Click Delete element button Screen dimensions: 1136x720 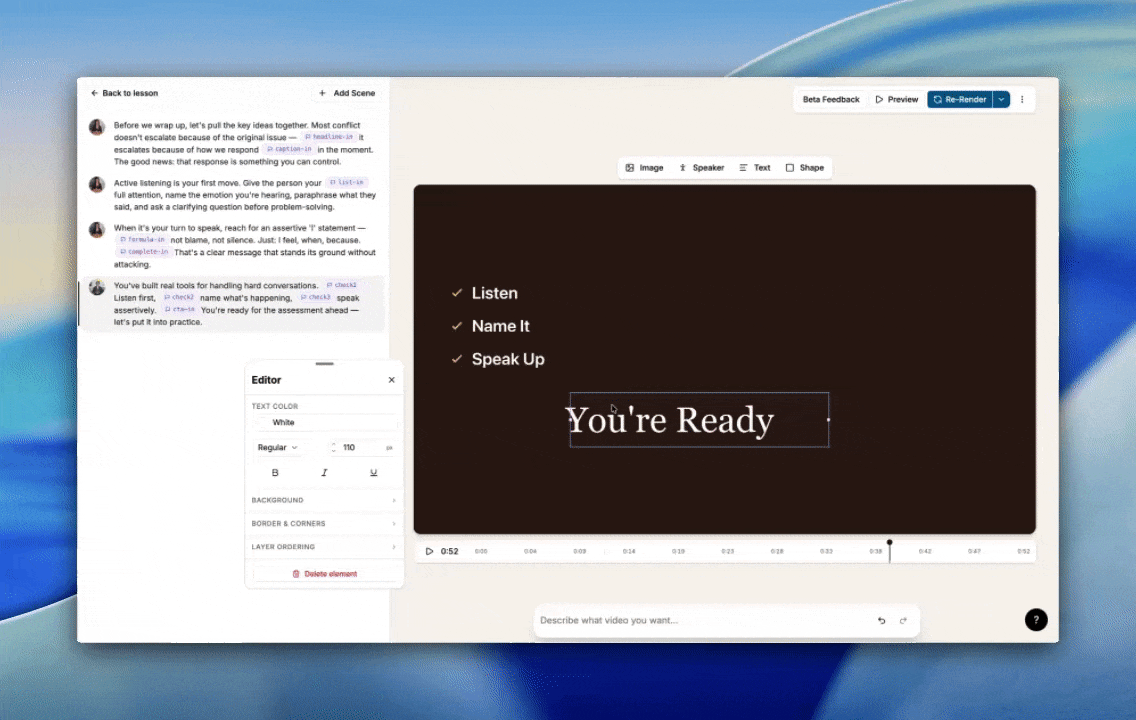[x=325, y=574]
